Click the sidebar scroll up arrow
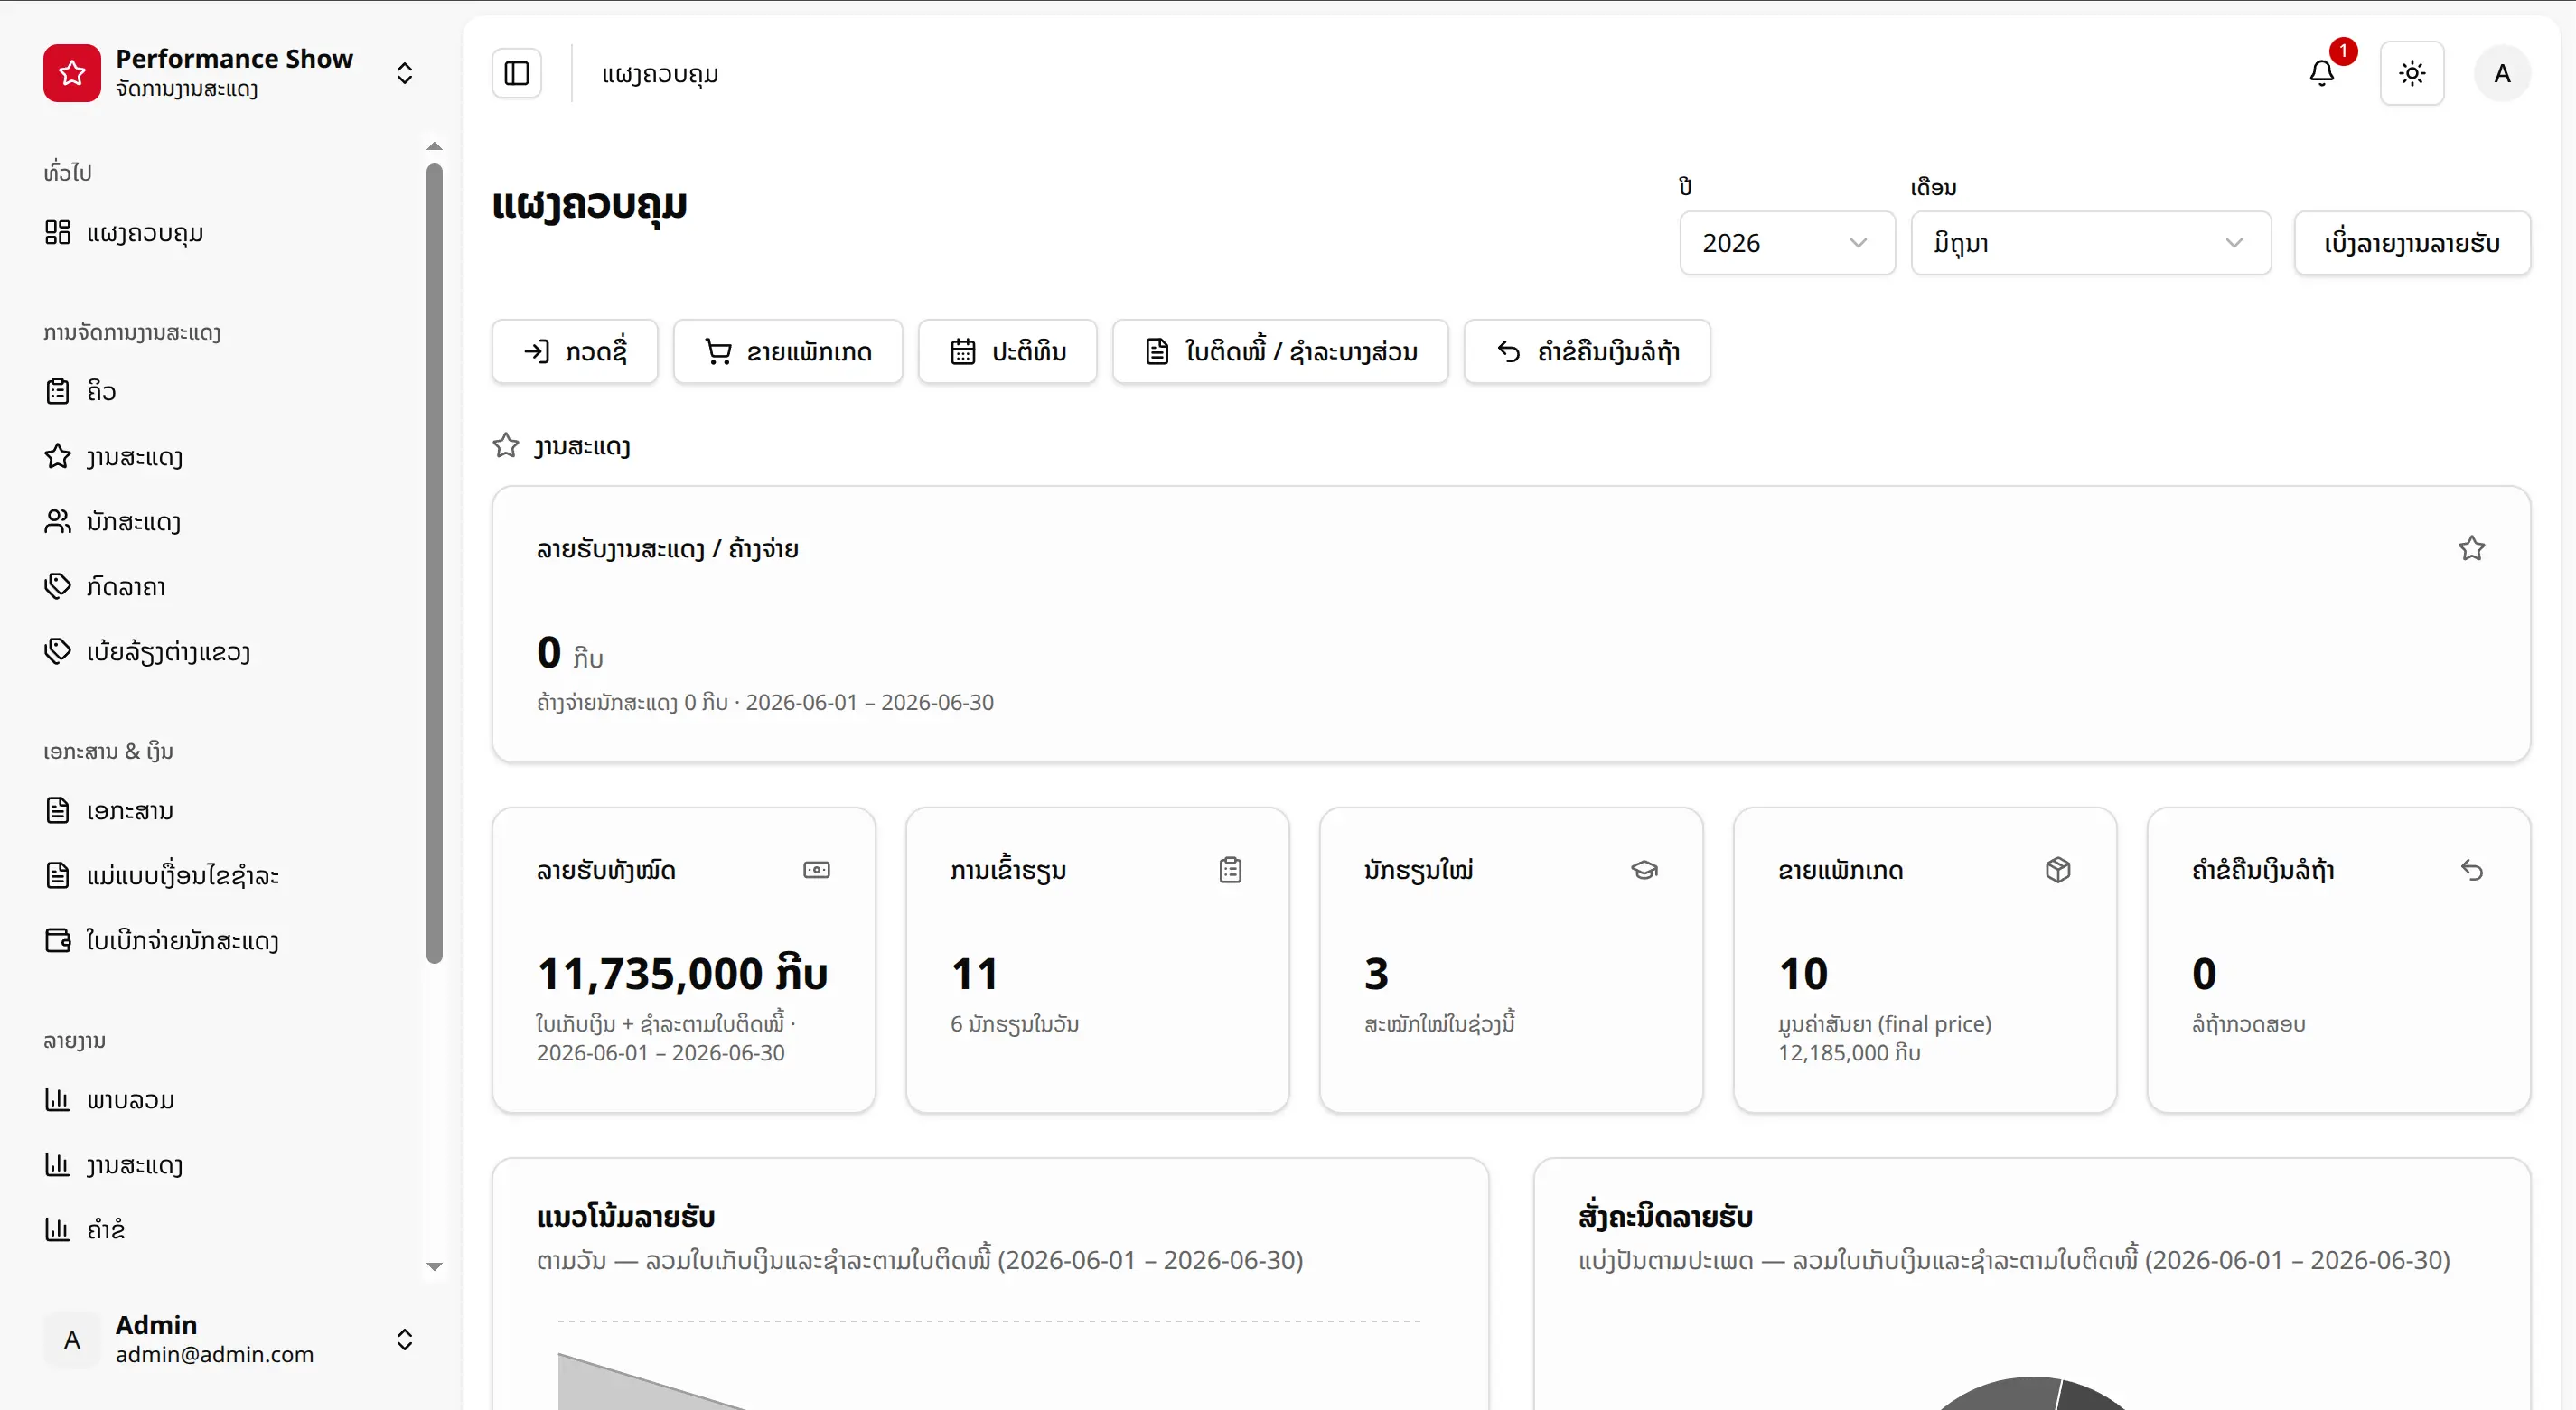2576x1410 pixels. (434, 146)
